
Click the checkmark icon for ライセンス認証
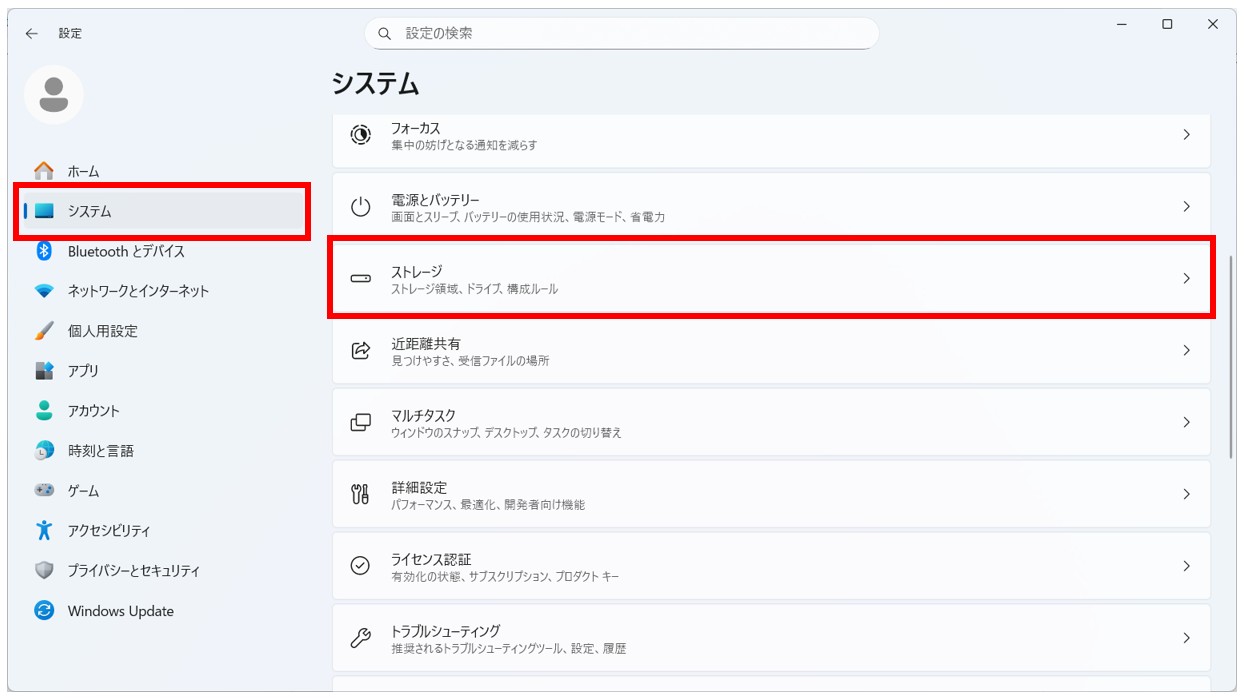[x=361, y=565]
